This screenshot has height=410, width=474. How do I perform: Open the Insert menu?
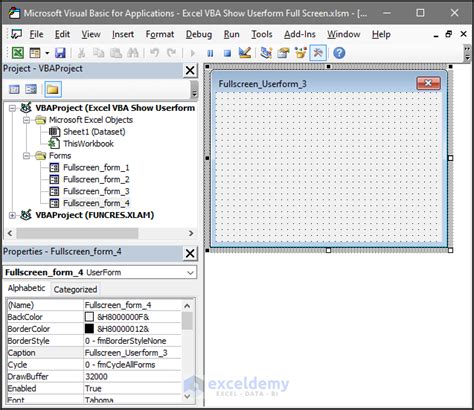point(123,34)
